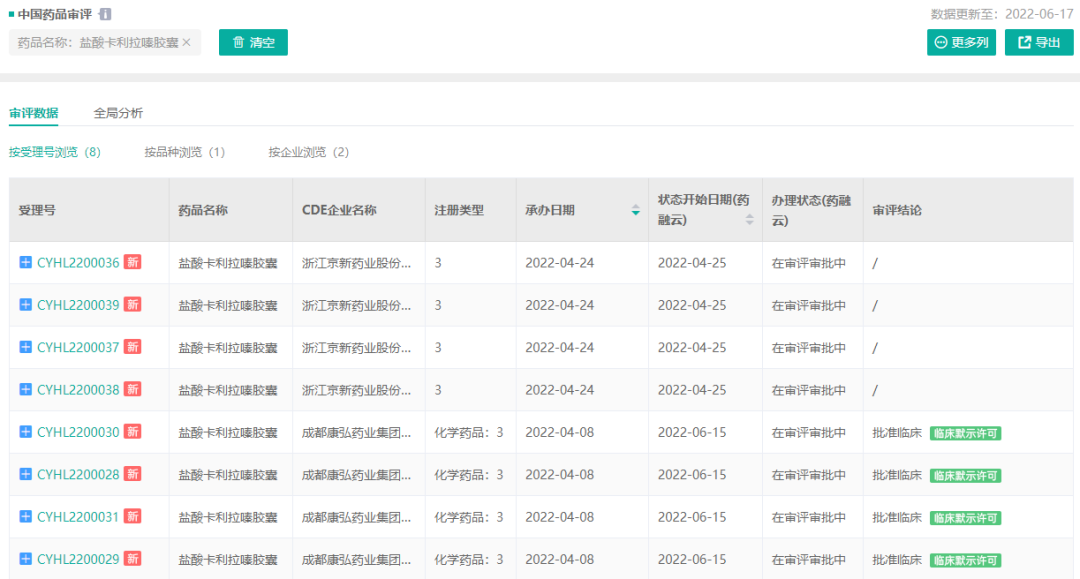Click the 清空 clear button
The width and height of the screenshot is (1080, 579).
253,42
